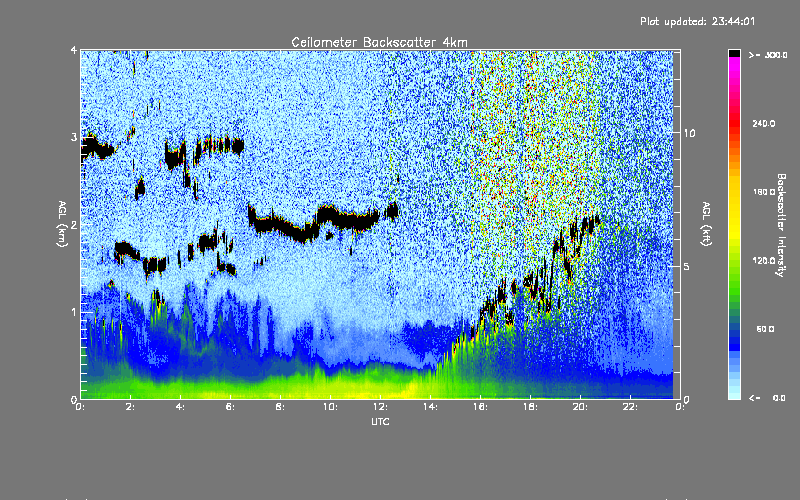The image size is (800, 500).
Task: Click the black top segment of the colorbar
Action: pos(734,53)
